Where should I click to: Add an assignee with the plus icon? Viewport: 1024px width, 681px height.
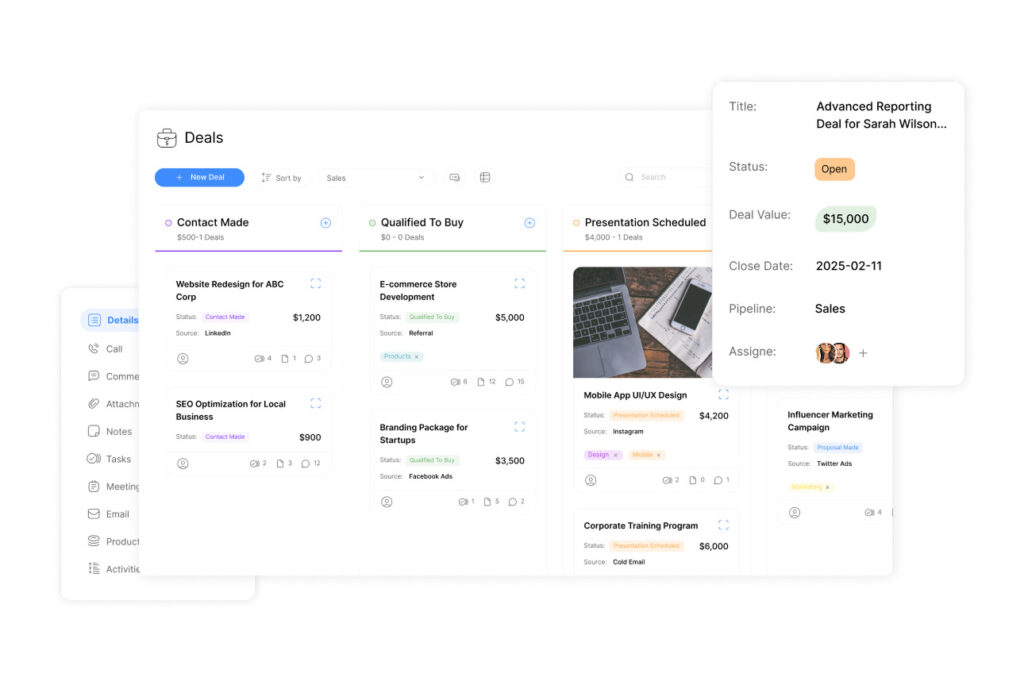coord(863,353)
